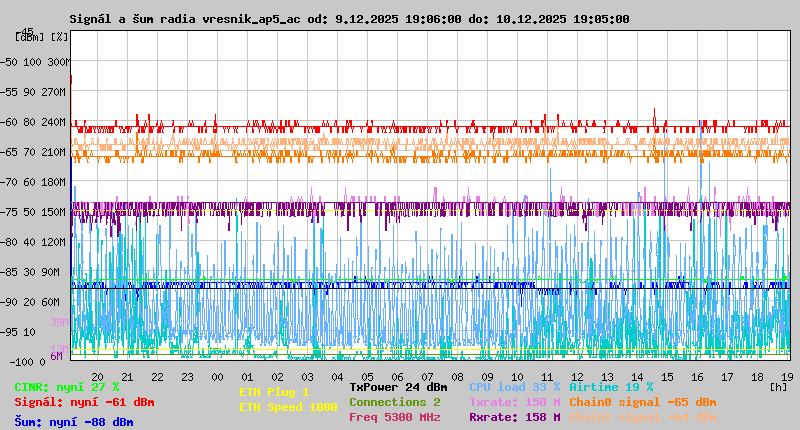This screenshot has height=430, width=800.
Task: Click the green CINR legend entry
Action: pos(66,387)
